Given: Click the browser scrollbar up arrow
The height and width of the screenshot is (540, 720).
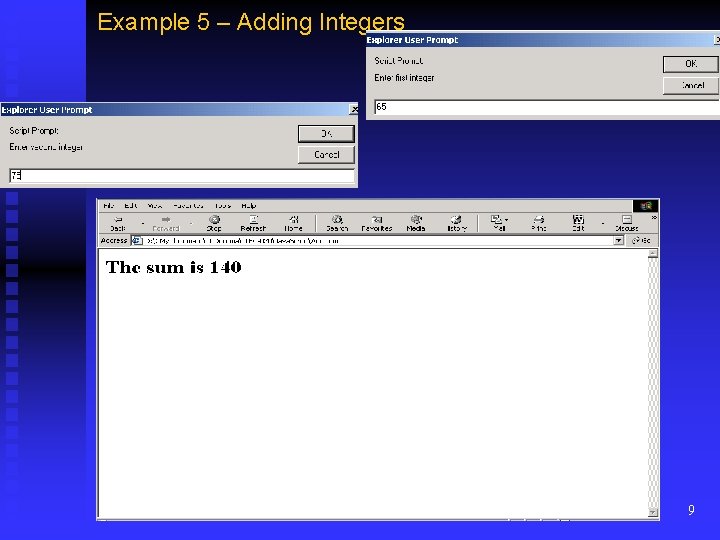Looking at the screenshot, I should [x=652, y=253].
